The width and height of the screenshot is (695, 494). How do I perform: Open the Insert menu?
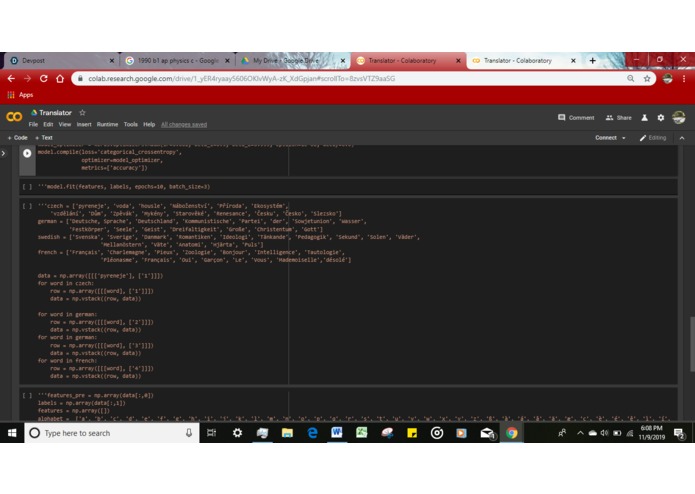[x=84, y=124]
